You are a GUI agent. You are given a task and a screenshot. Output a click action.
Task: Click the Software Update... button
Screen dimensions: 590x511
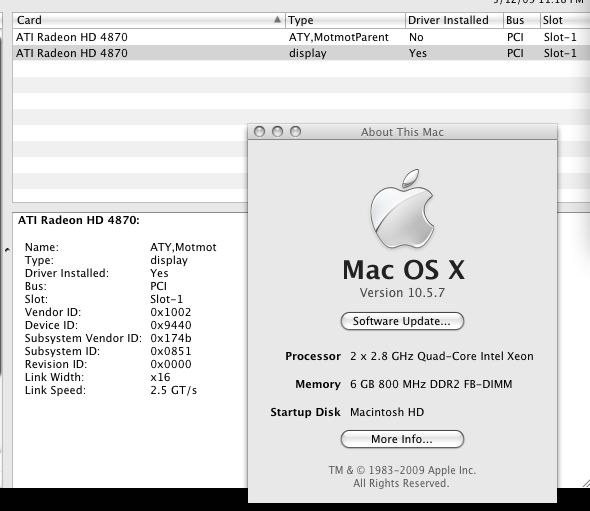(x=402, y=321)
